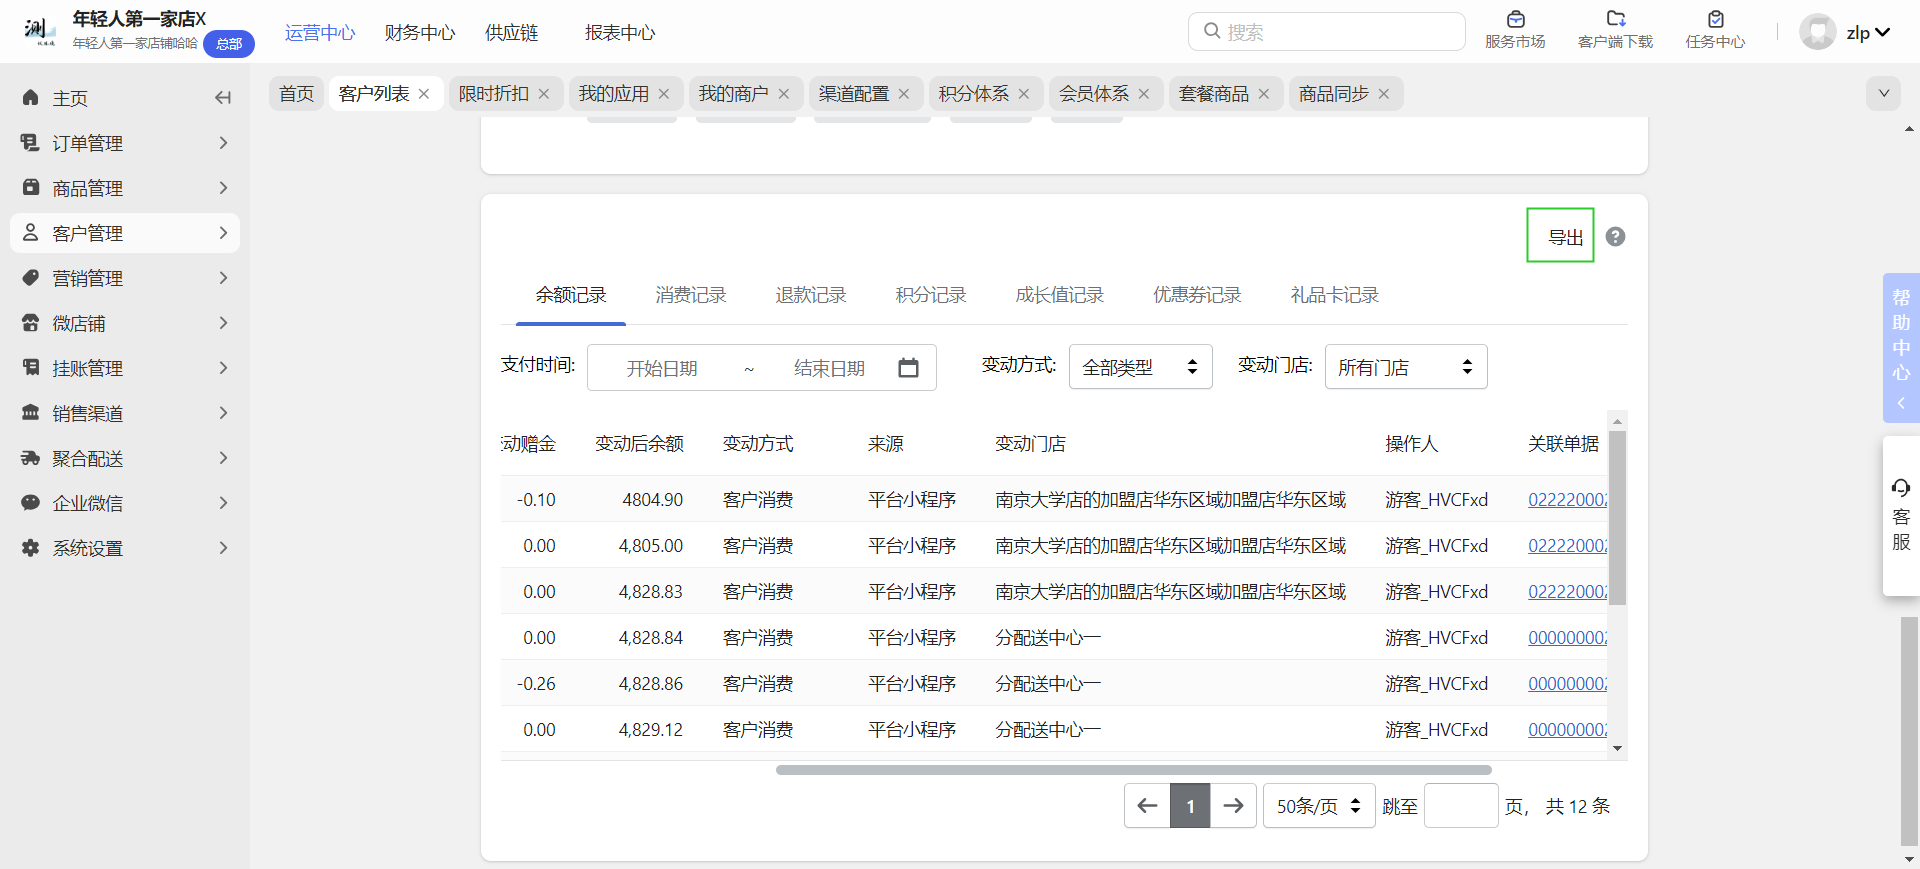Change the 50条/页 page size selector
Screen dimensions: 1920x869
pos(1318,806)
